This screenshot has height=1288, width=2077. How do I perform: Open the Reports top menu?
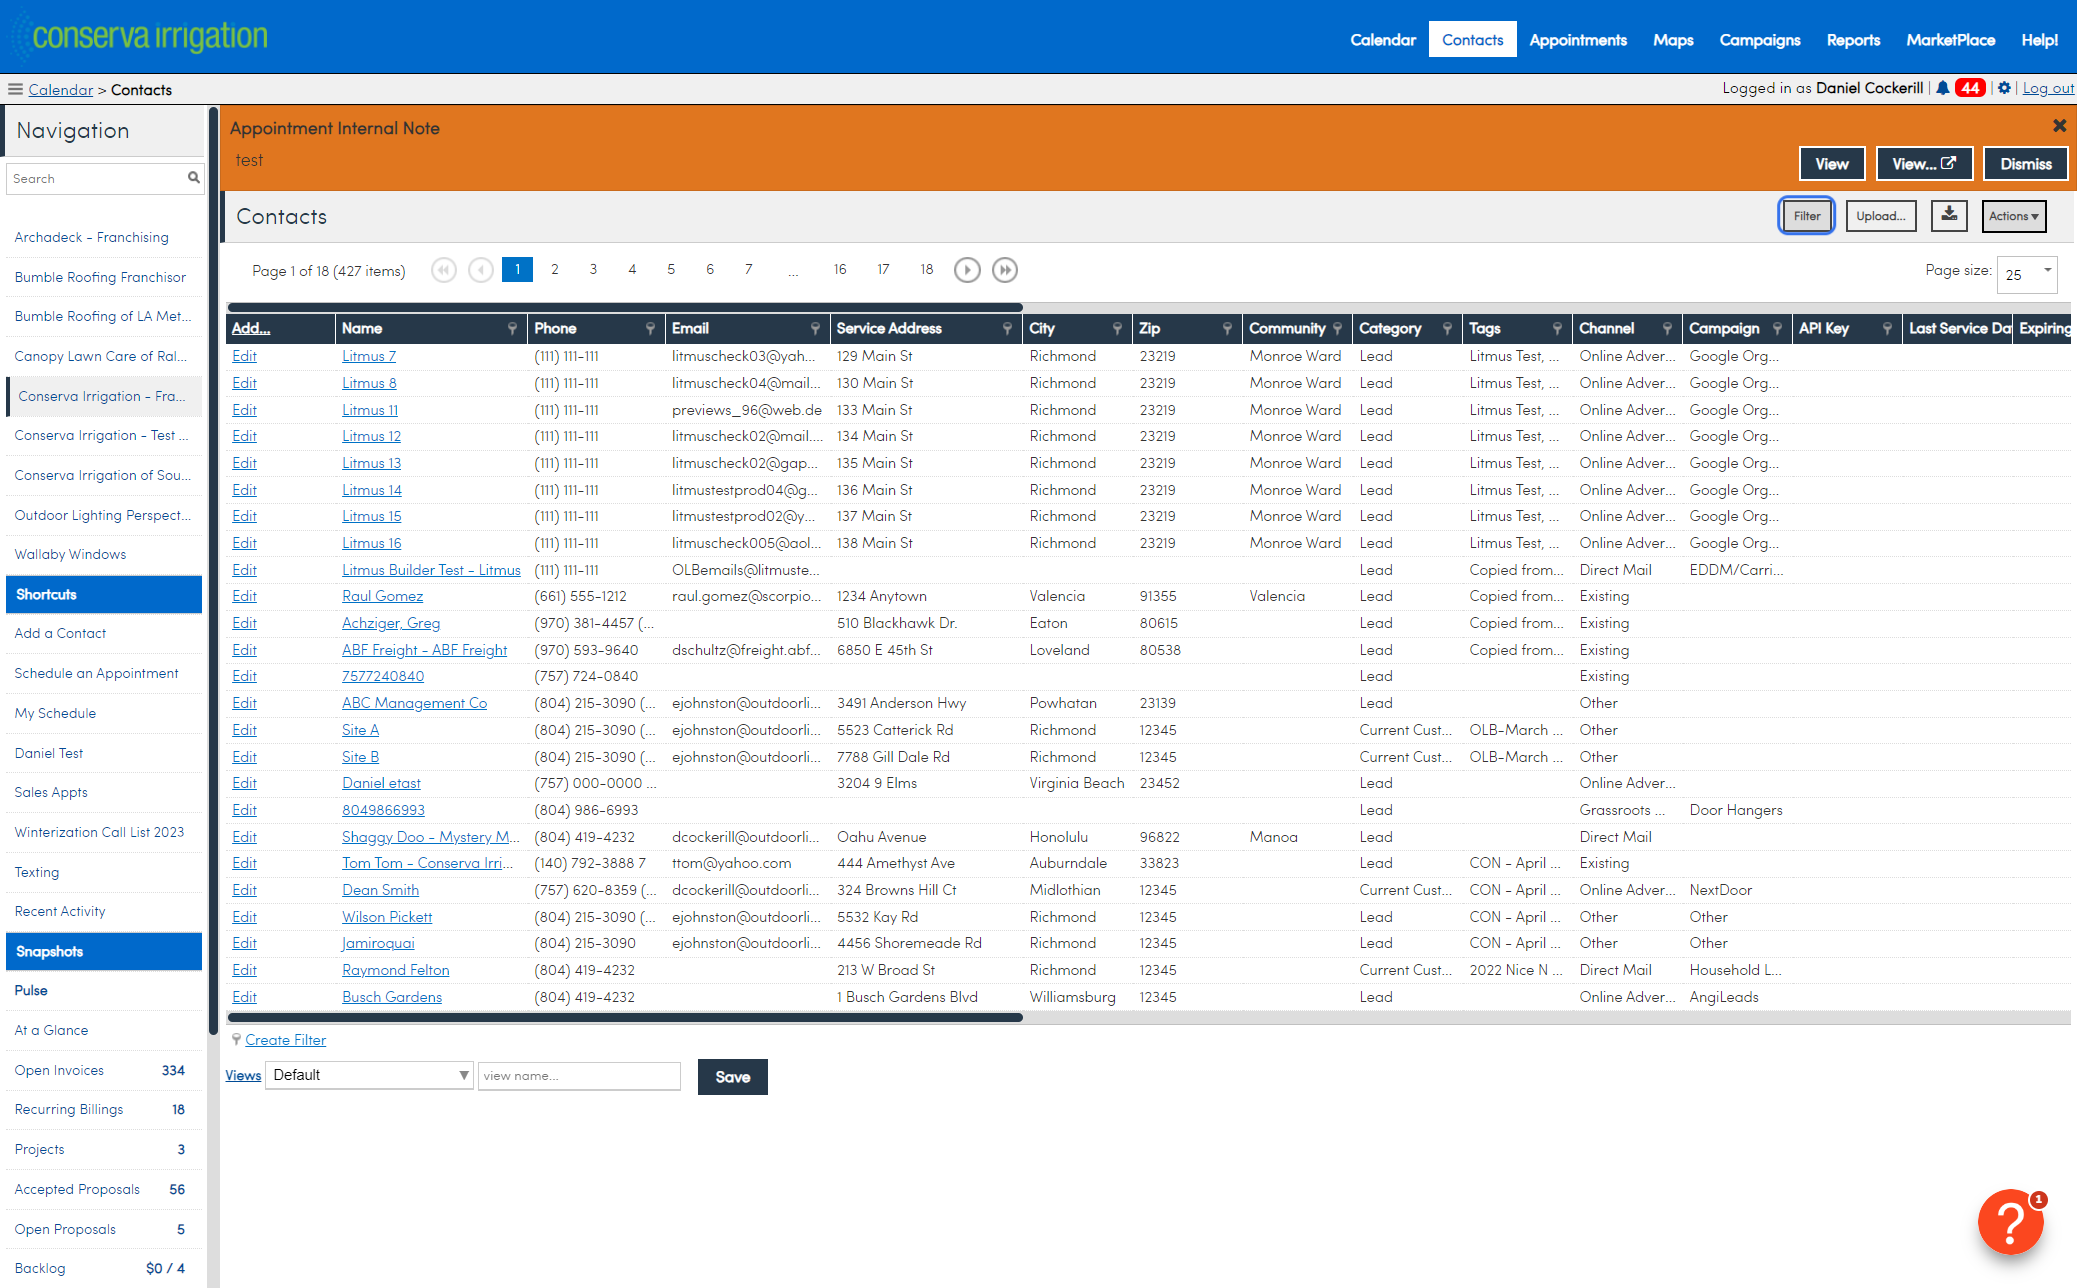[1853, 40]
